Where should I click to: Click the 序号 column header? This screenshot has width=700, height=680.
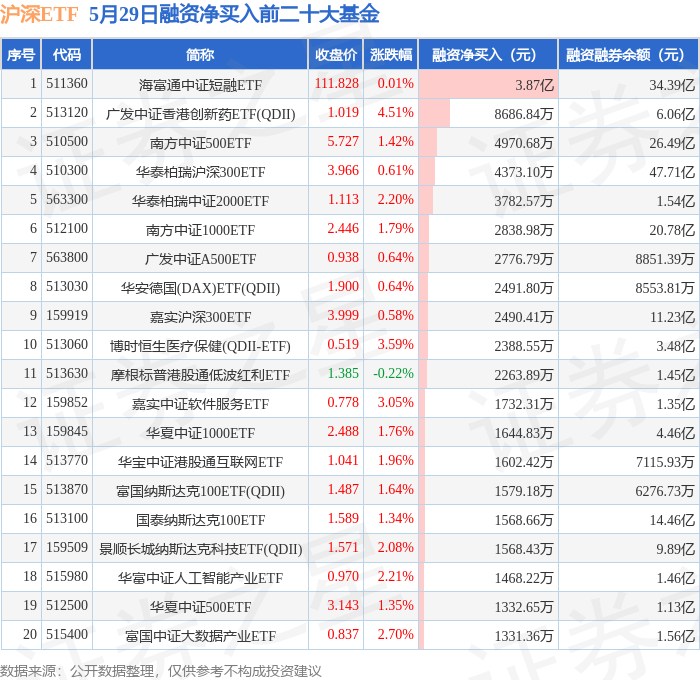[21, 54]
